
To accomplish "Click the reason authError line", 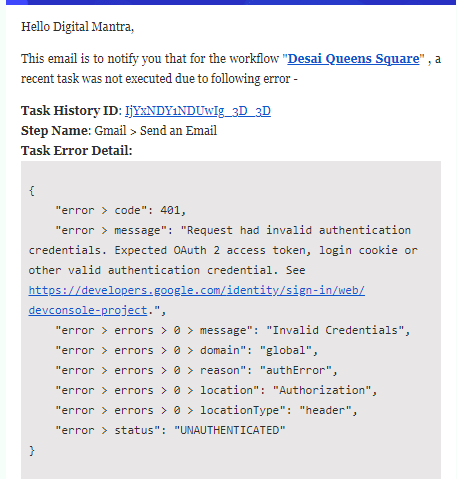I will [196, 370].
